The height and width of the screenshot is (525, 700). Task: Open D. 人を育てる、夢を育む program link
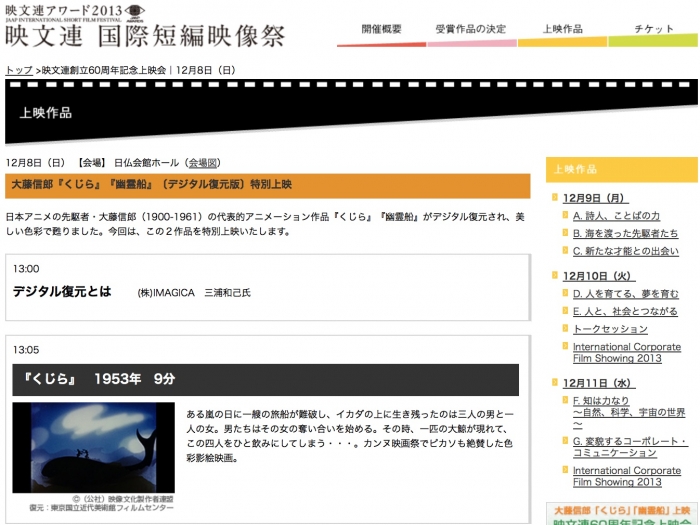(x=625, y=294)
